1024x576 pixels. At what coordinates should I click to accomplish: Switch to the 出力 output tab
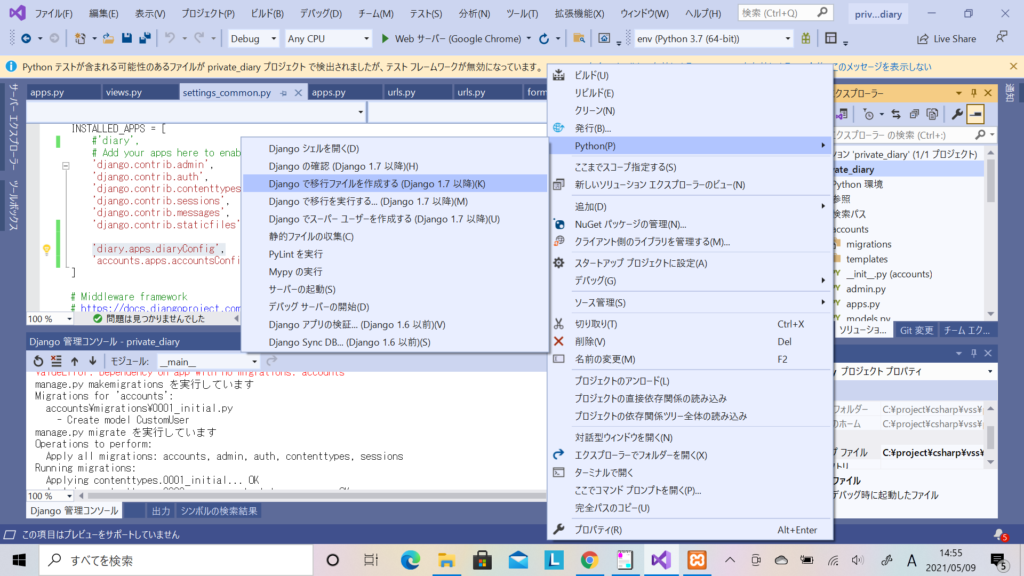click(x=161, y=511)
